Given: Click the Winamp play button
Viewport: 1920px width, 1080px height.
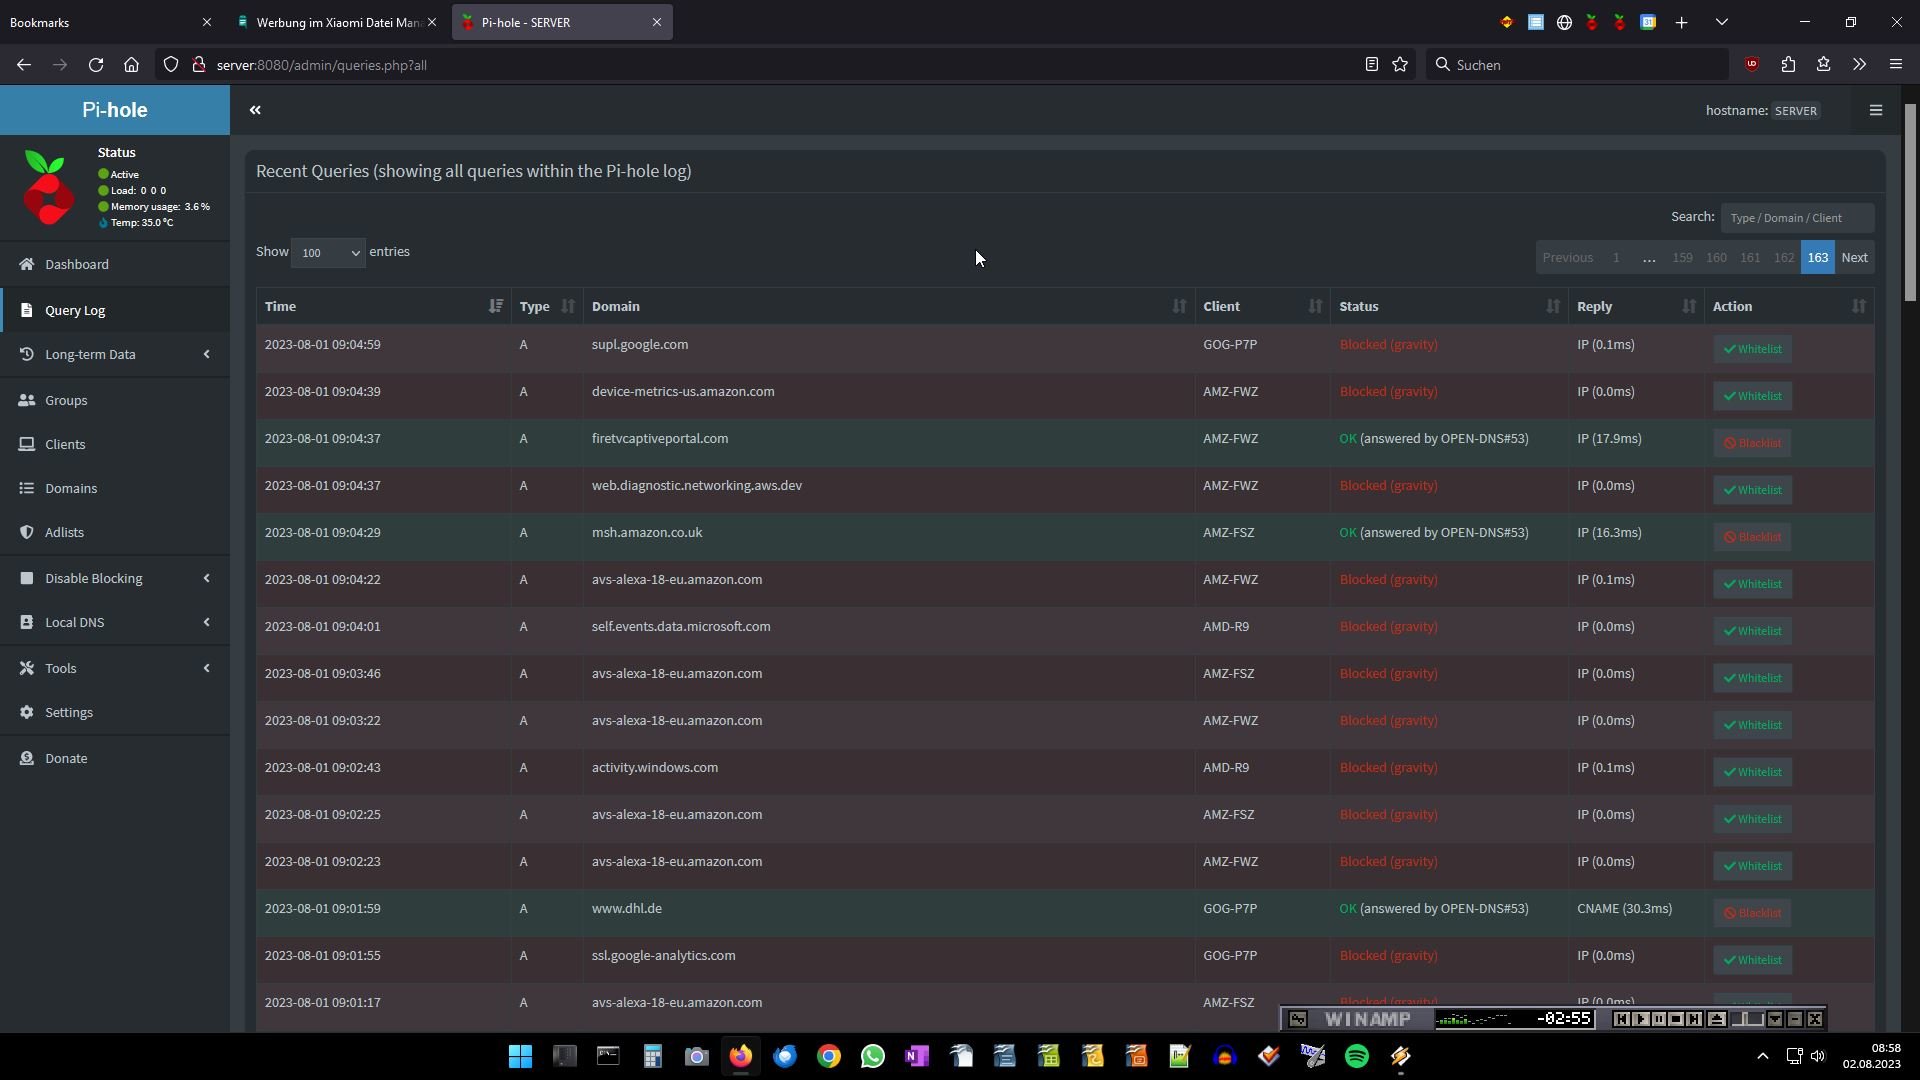Looking at the screenshot, I should coord(1640,1019).
